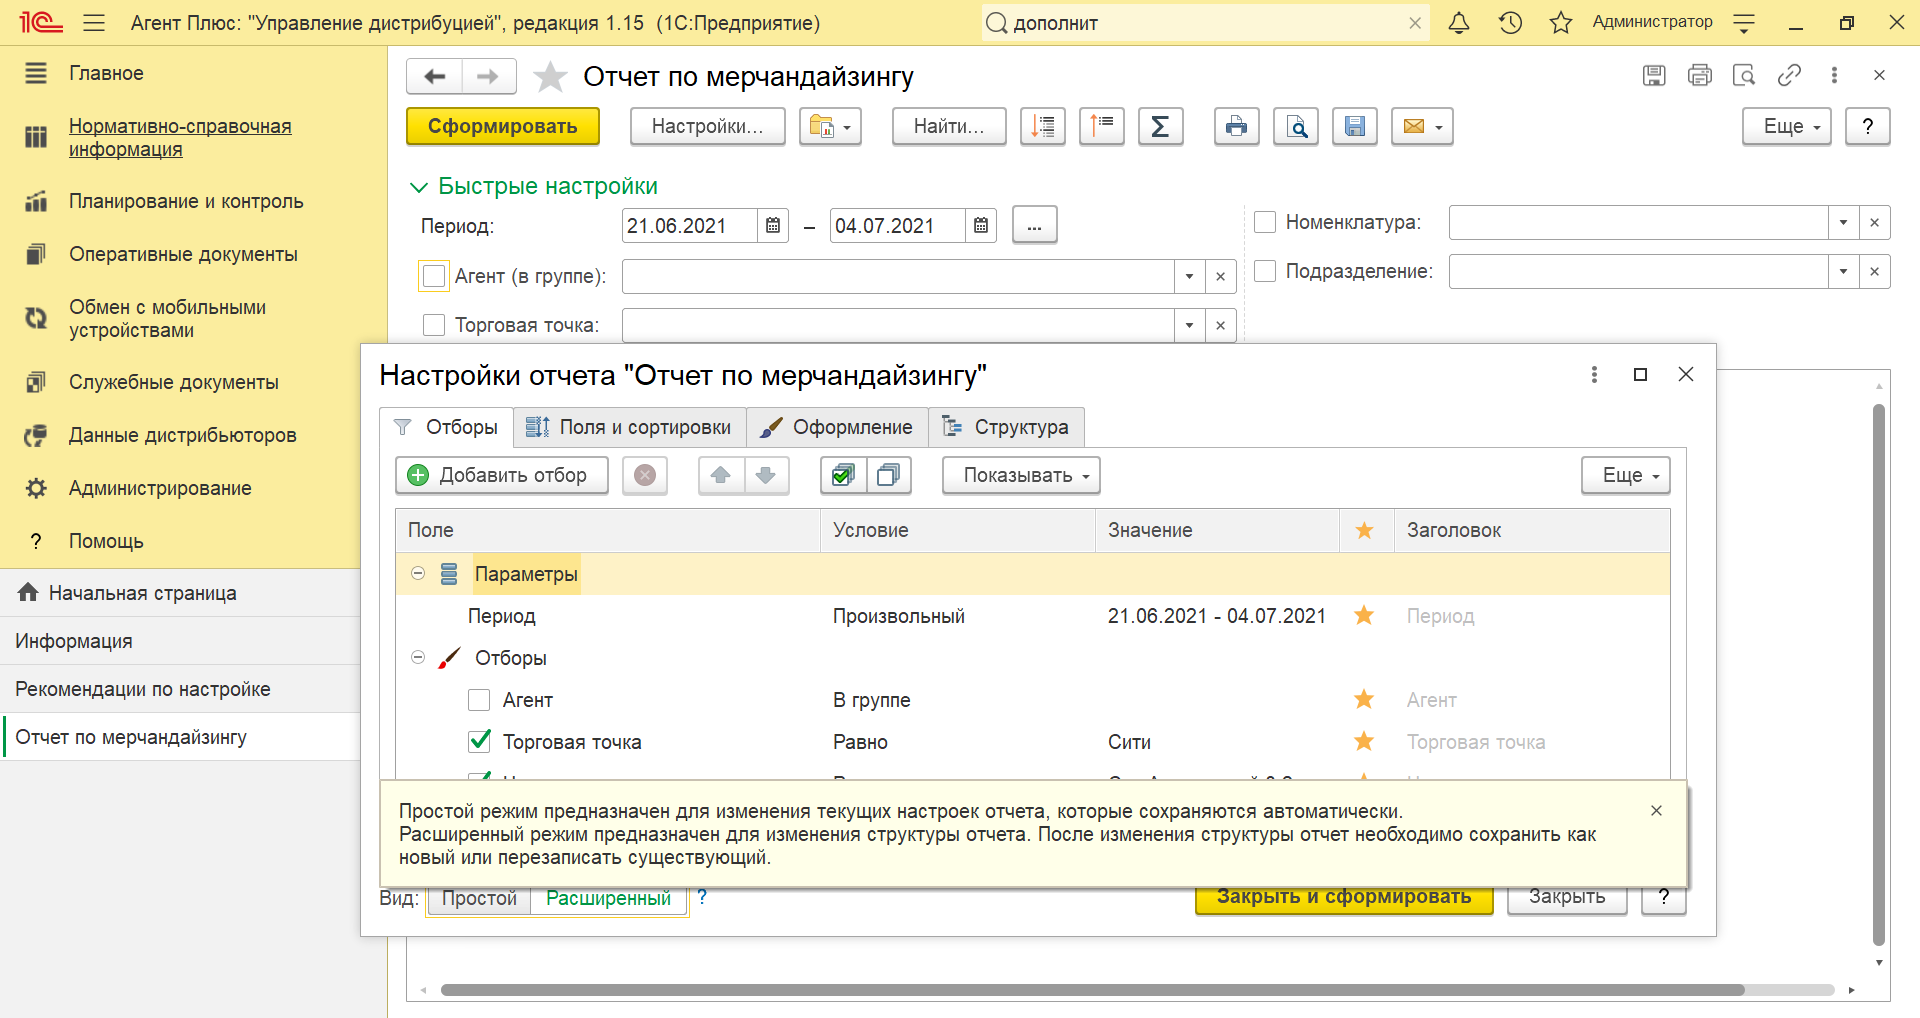Click period selection ellipsis button

point(1035,226)
